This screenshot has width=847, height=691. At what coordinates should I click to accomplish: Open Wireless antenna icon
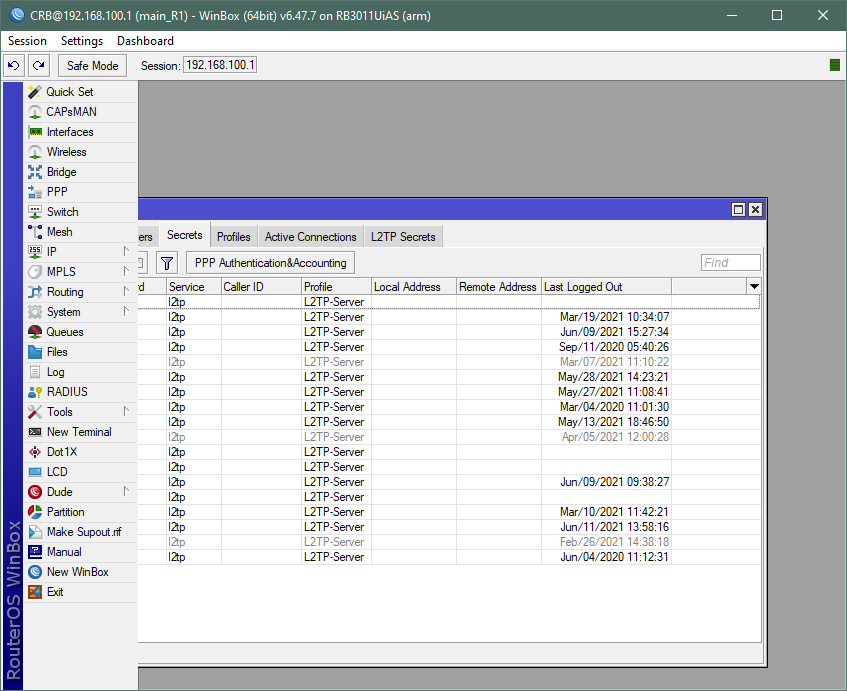(x=35, y=152)
